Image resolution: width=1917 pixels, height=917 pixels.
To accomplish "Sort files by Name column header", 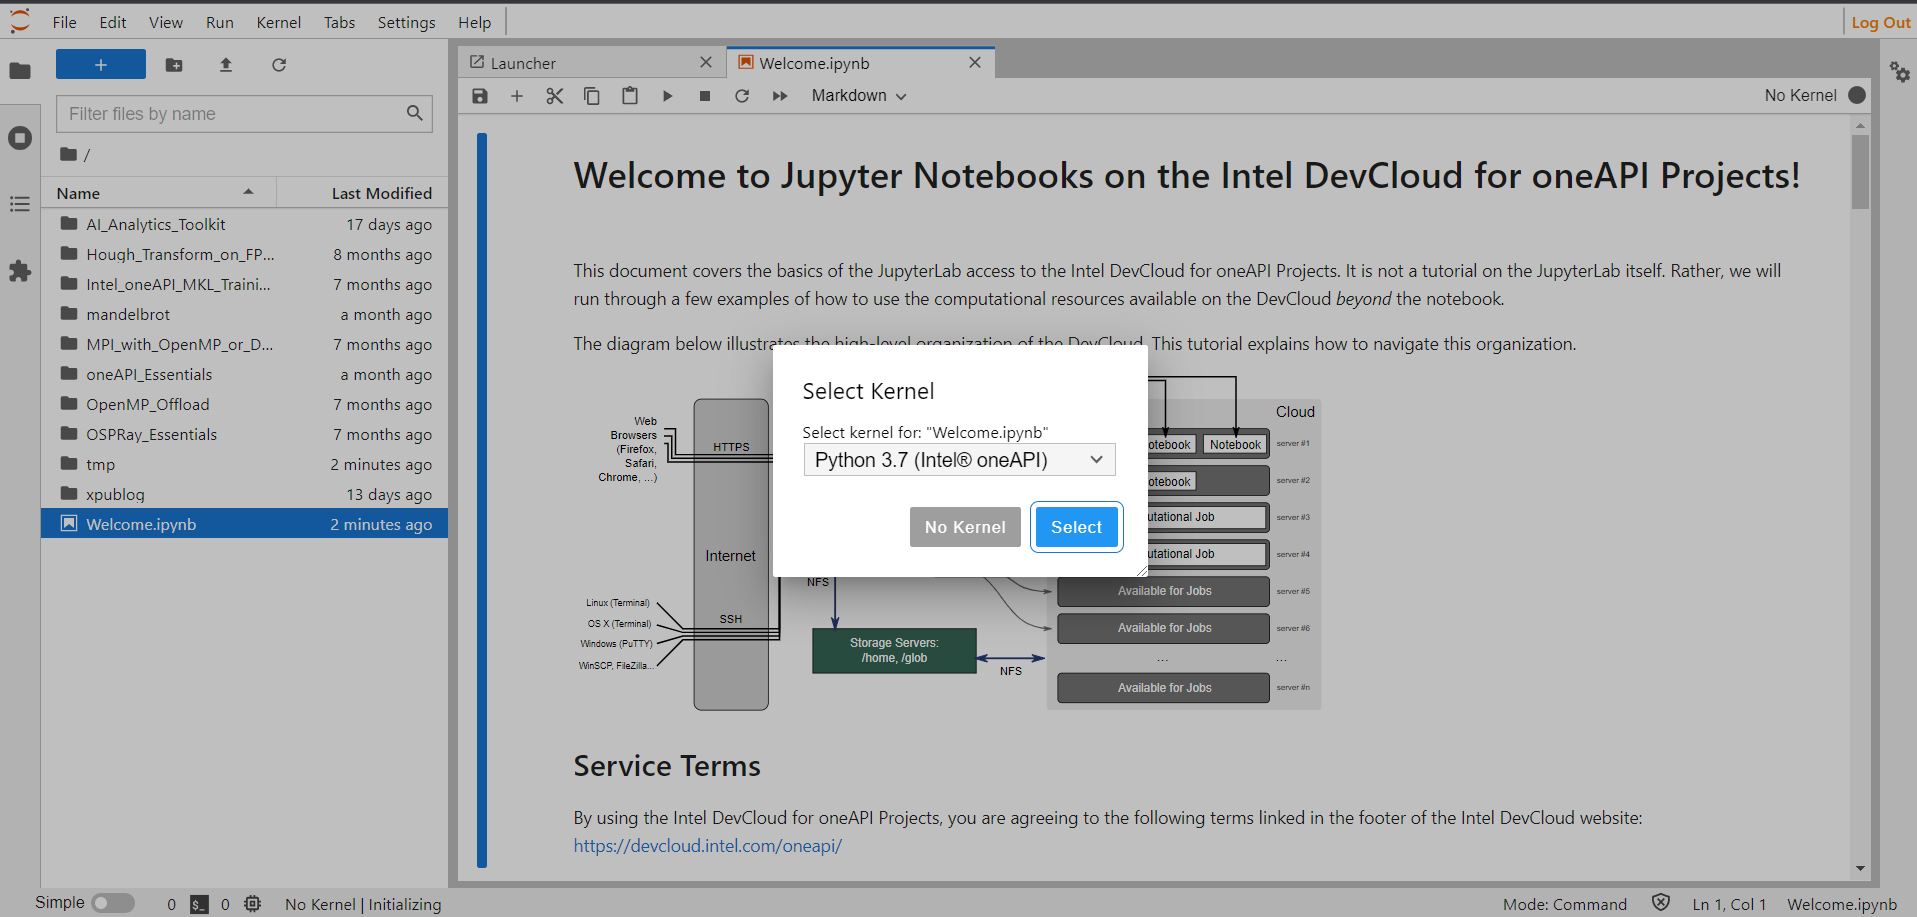I will pos(158,193).
